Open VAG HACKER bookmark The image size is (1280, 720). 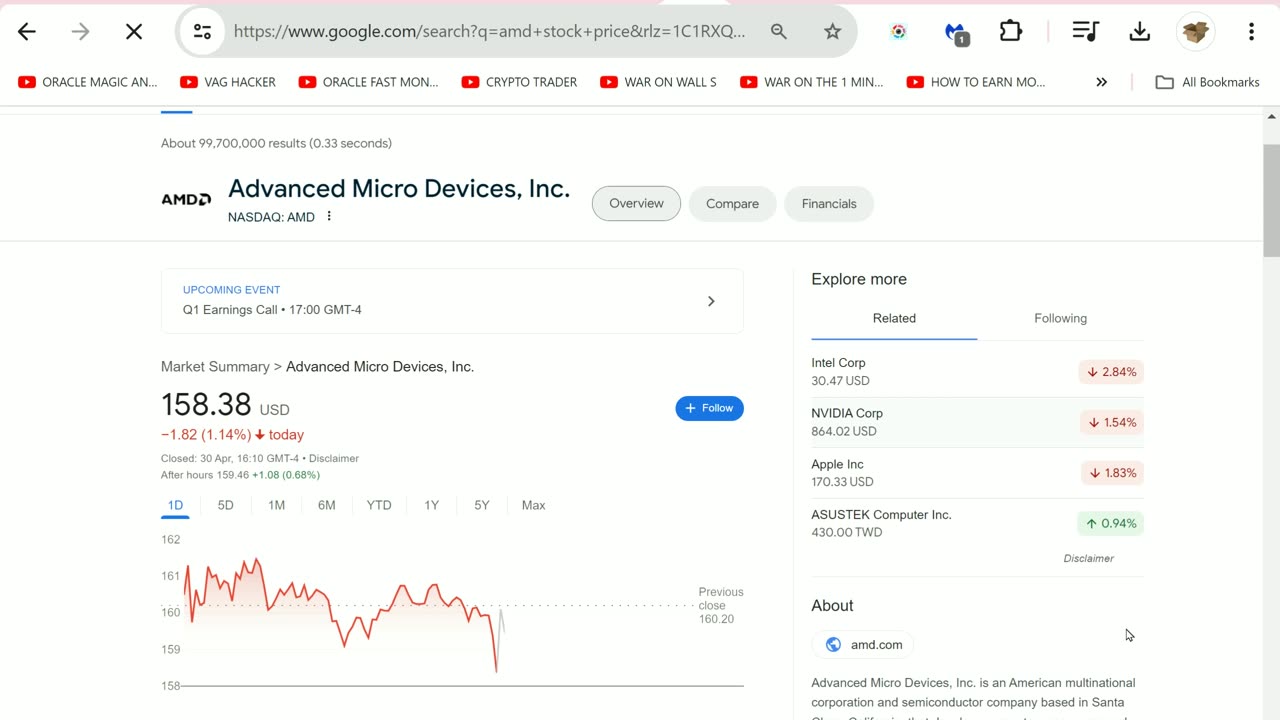pos(228,82)
